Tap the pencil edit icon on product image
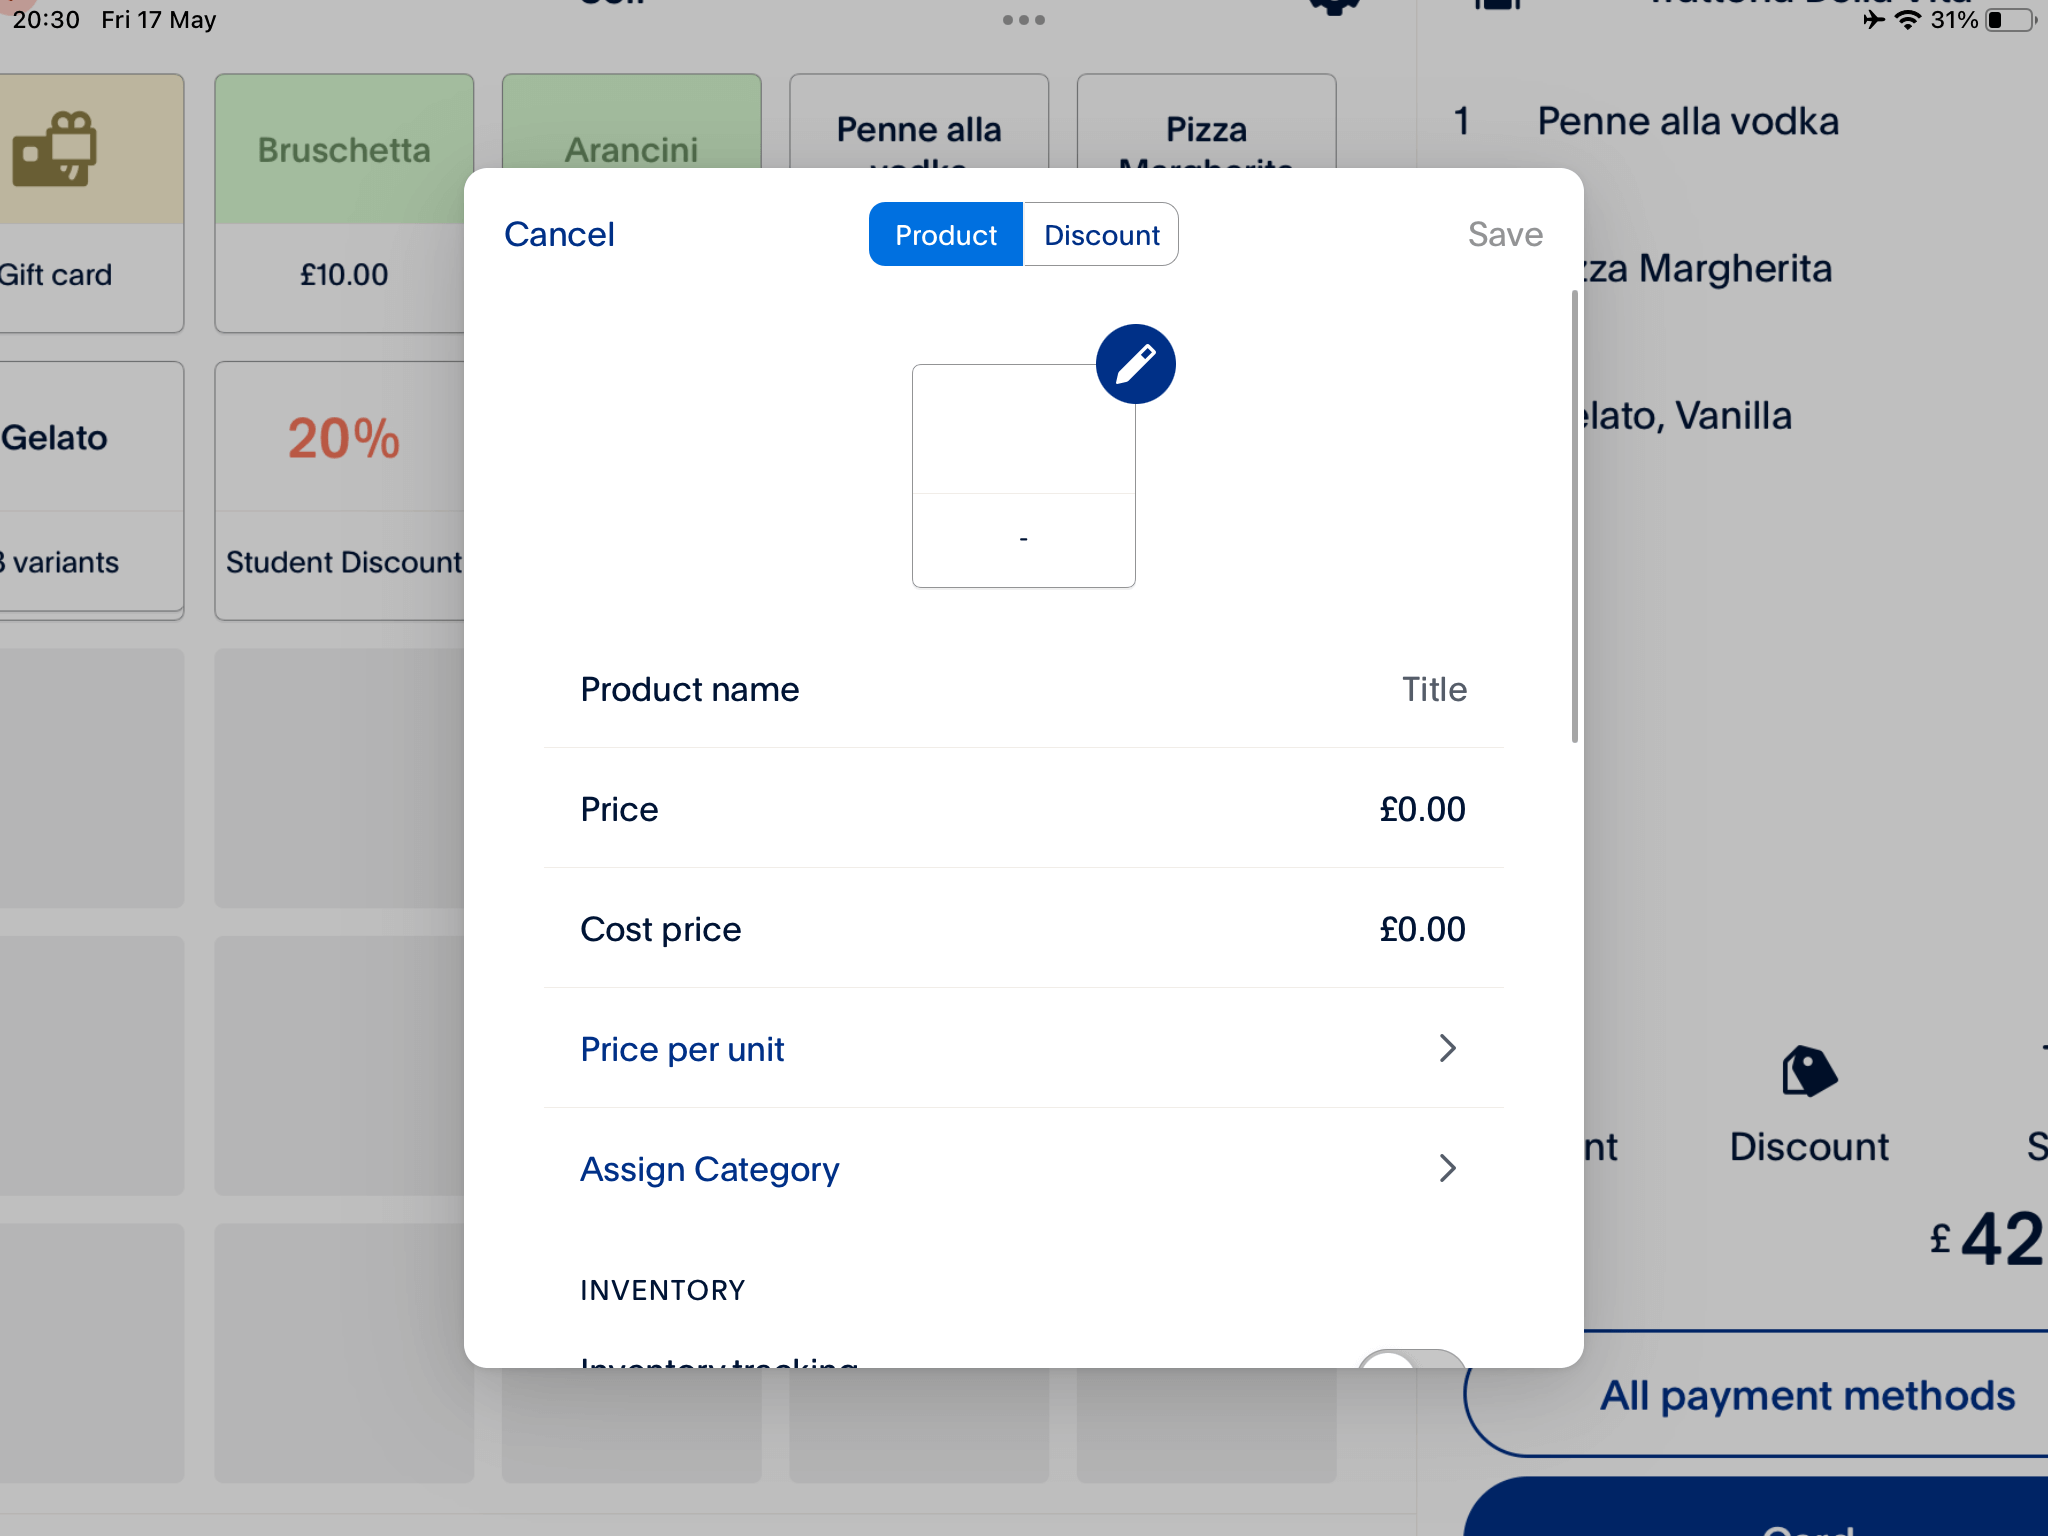The height and width of the screenshot is (1536, 2048). (x=1134, y=361)
